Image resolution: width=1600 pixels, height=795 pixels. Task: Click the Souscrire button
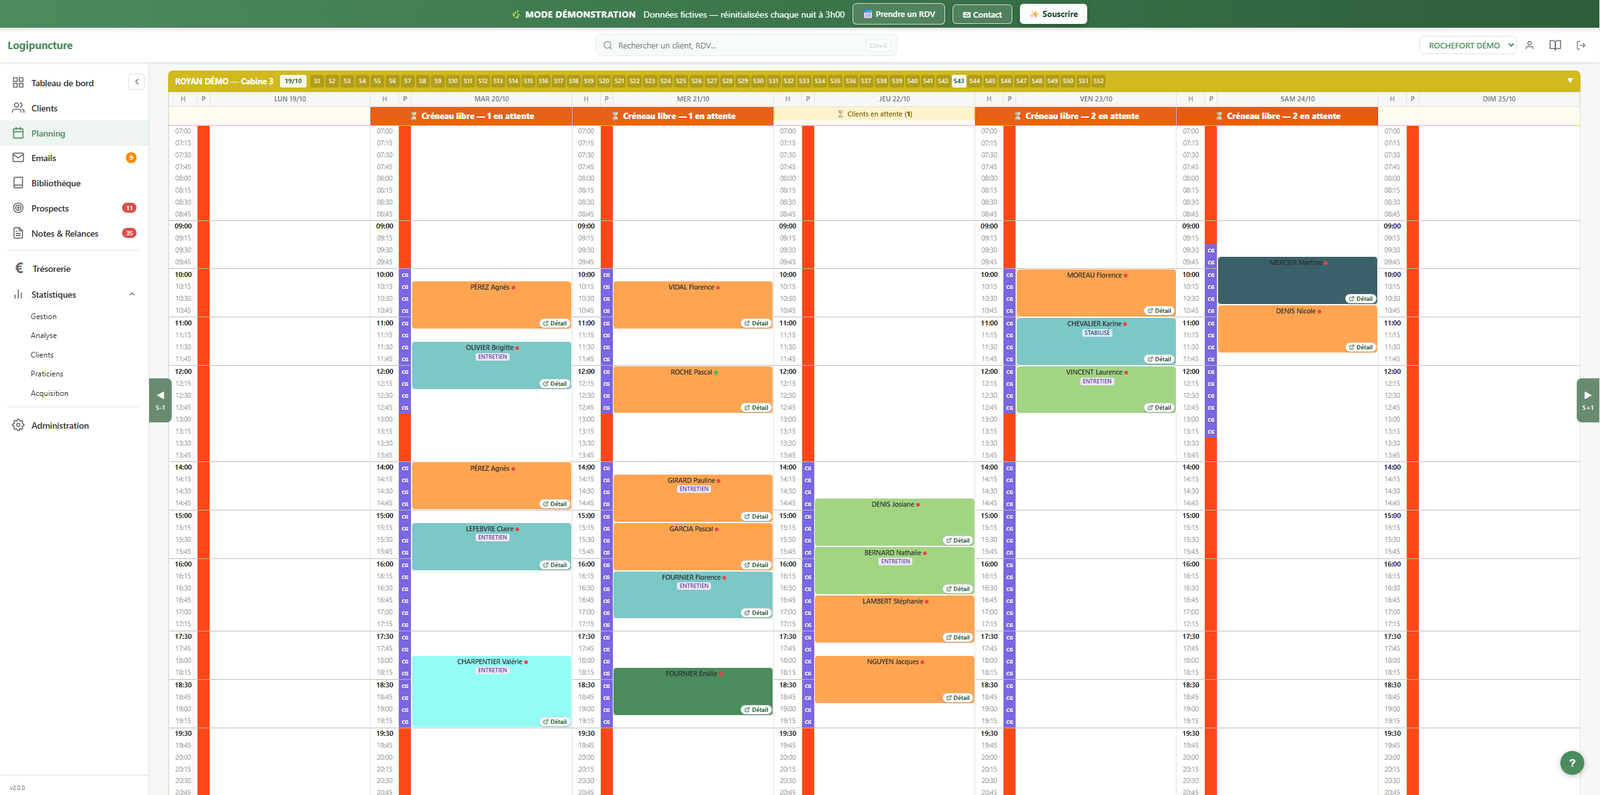tap(1053, 14)
